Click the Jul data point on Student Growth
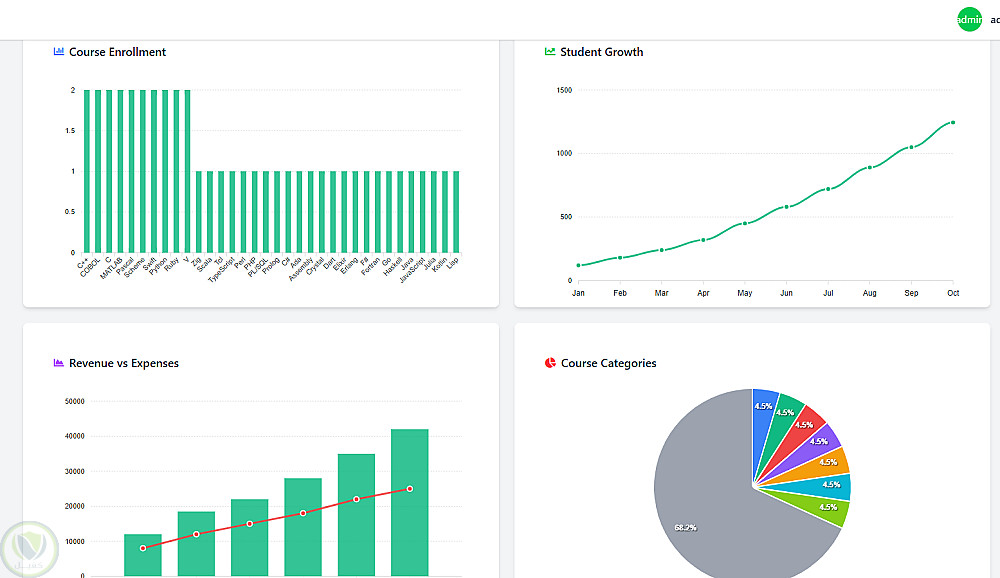Image resolution: width=1000 pixels, height=578 pixels. [828, 189]
